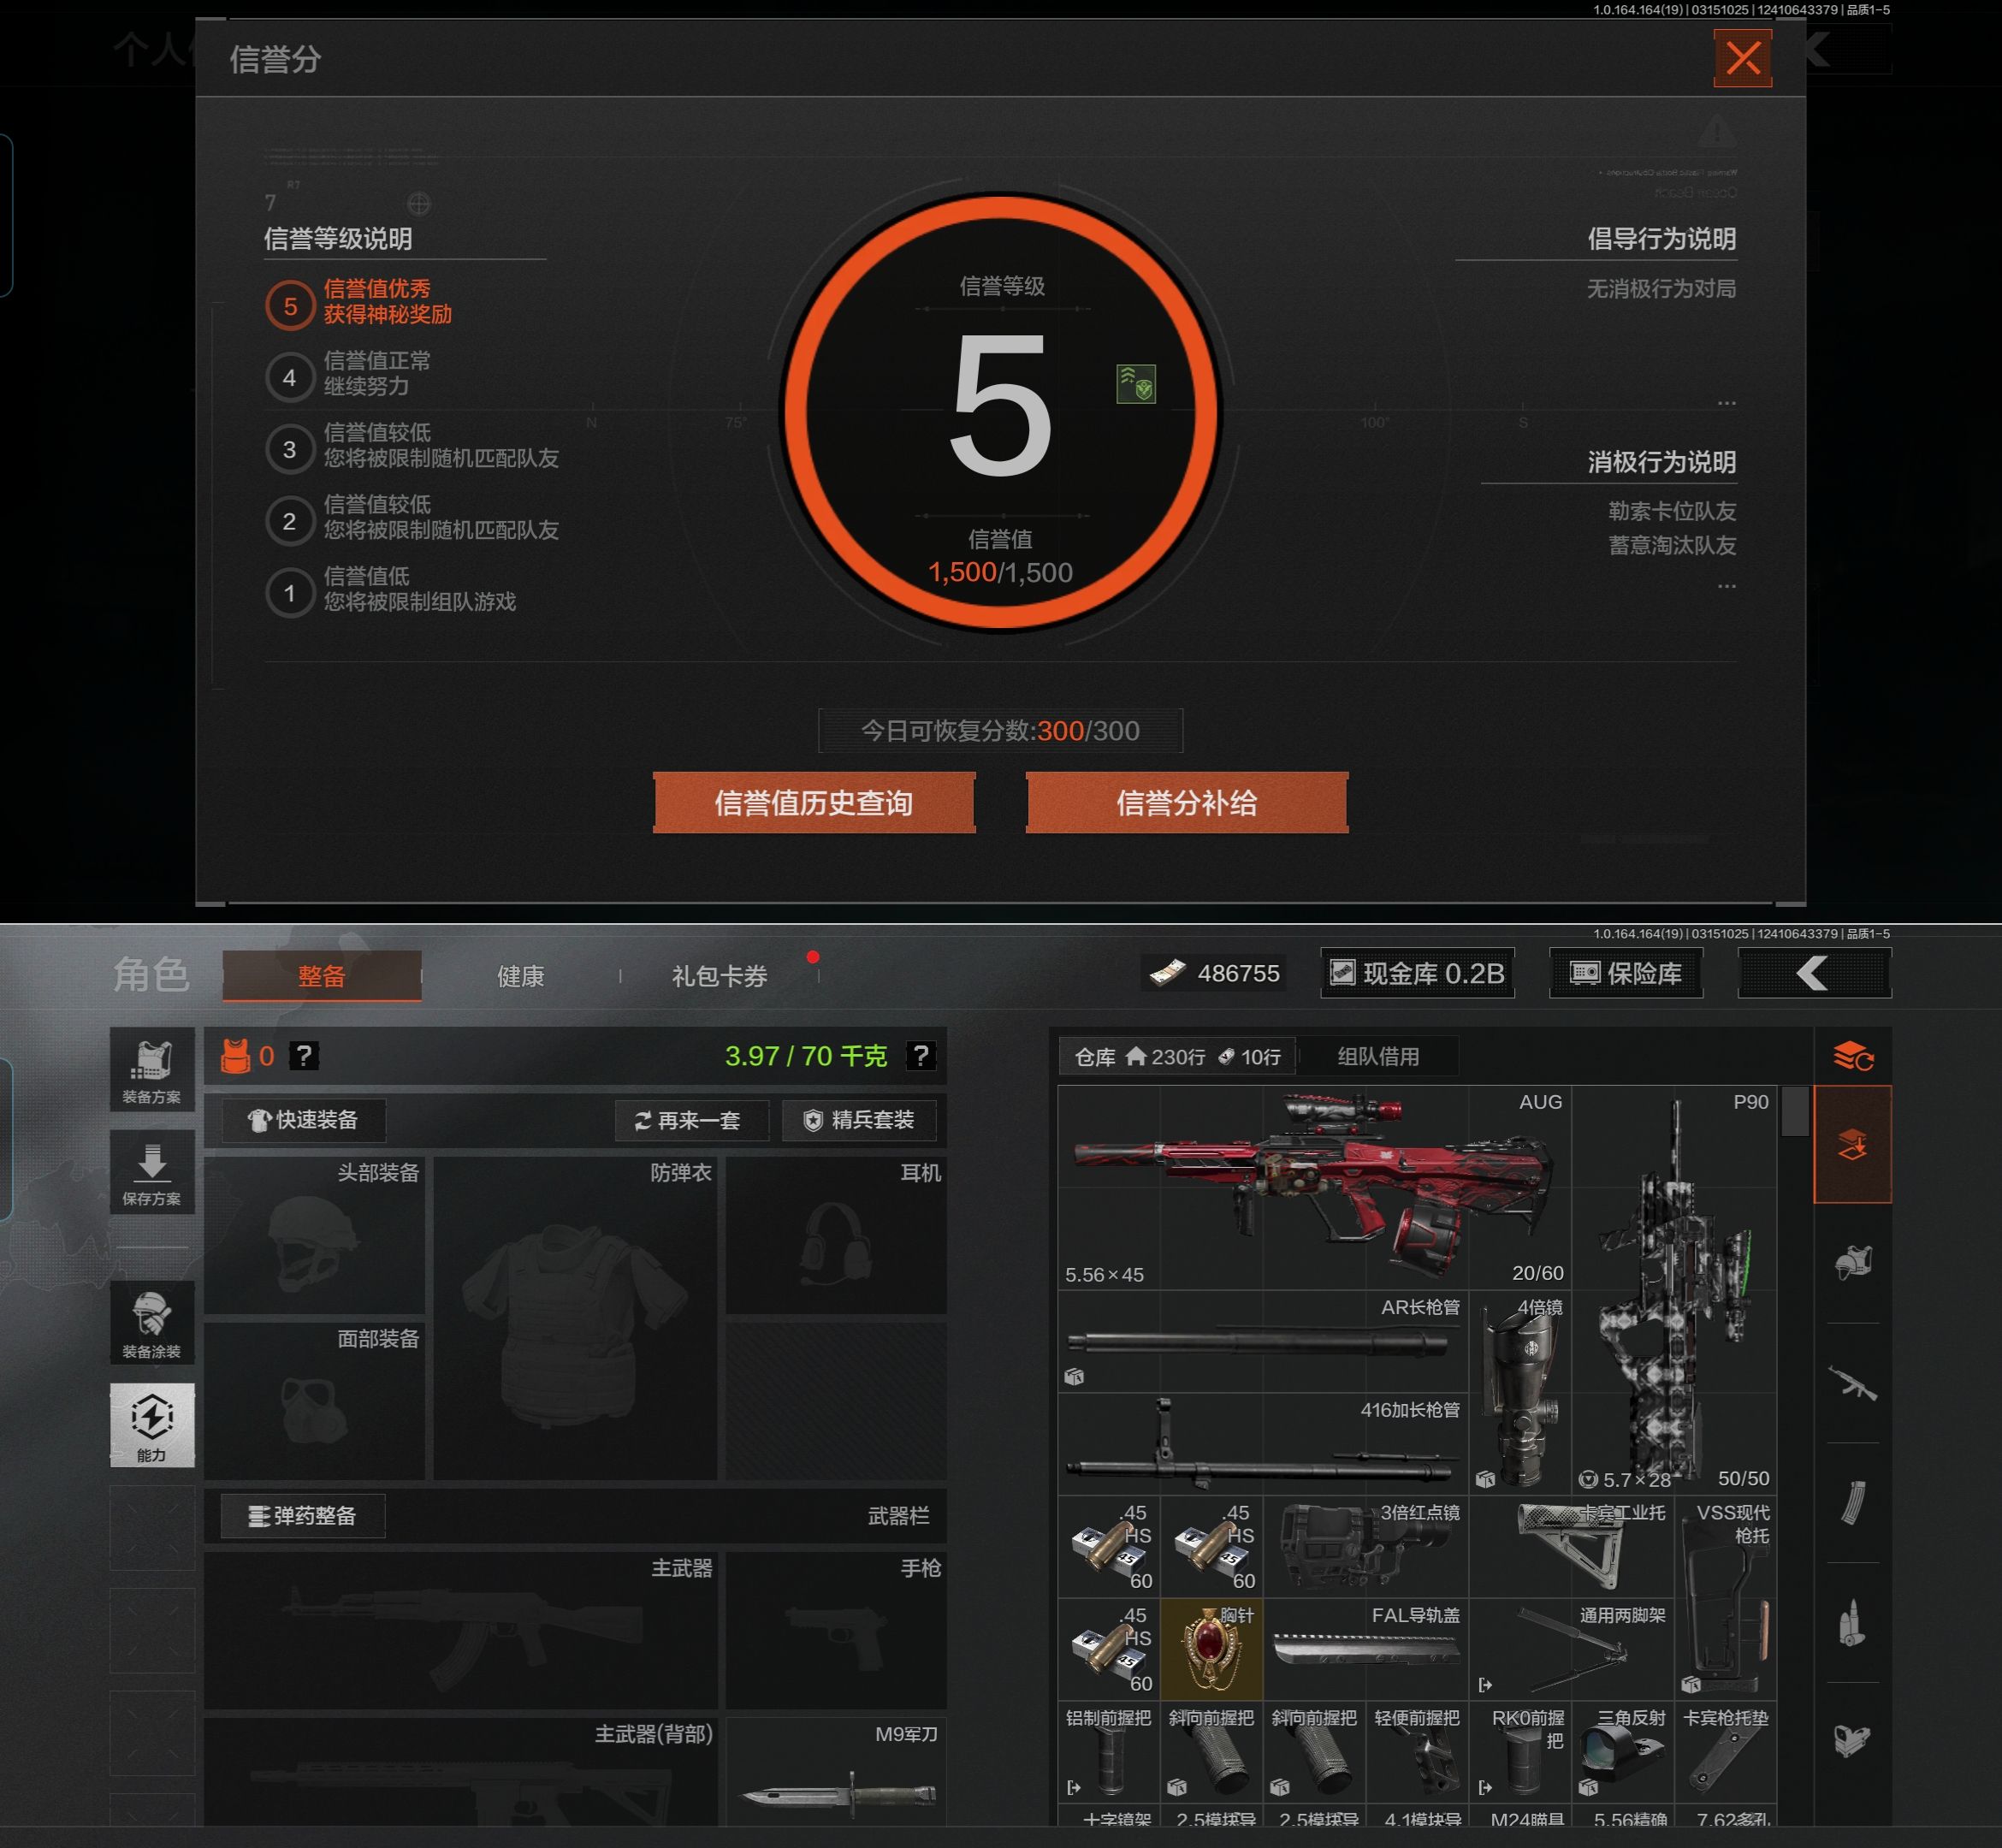Click the 保存方案 save loadout icon
Image resolution: width=2002 pixels, height=1848 pixels.
pyautogui.click(x=152, y=1172)
